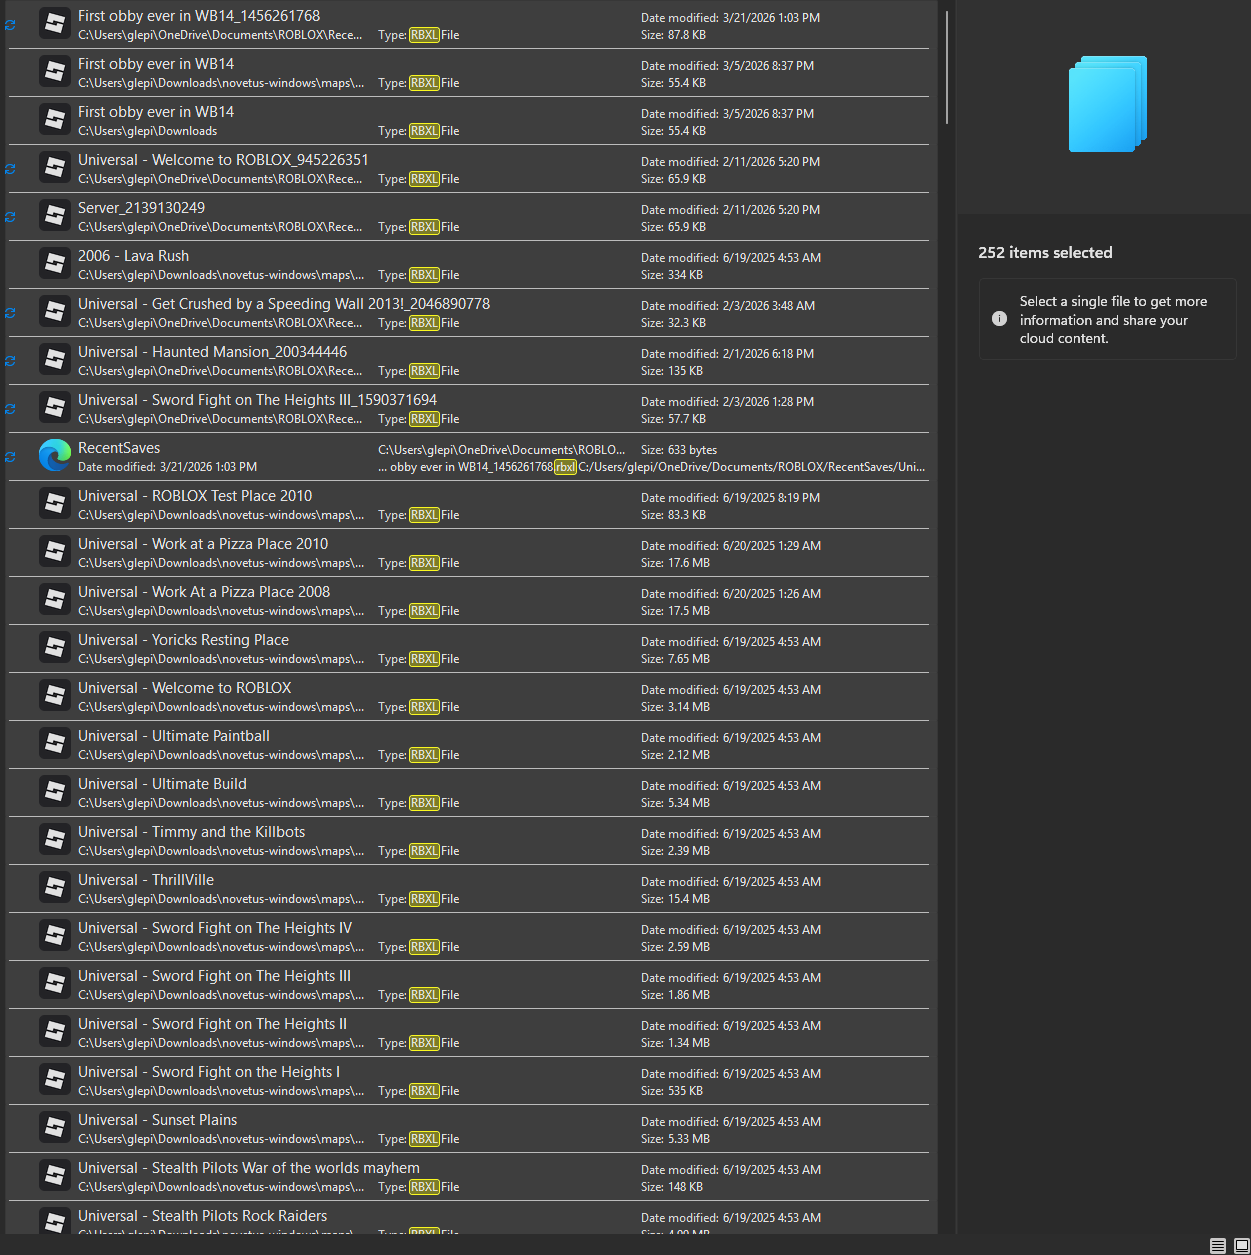1251x1255 pixels.
Task: Click the Roblox icon of Get Crushed by a Speeding Wall 2013
Action: (55, 312)
